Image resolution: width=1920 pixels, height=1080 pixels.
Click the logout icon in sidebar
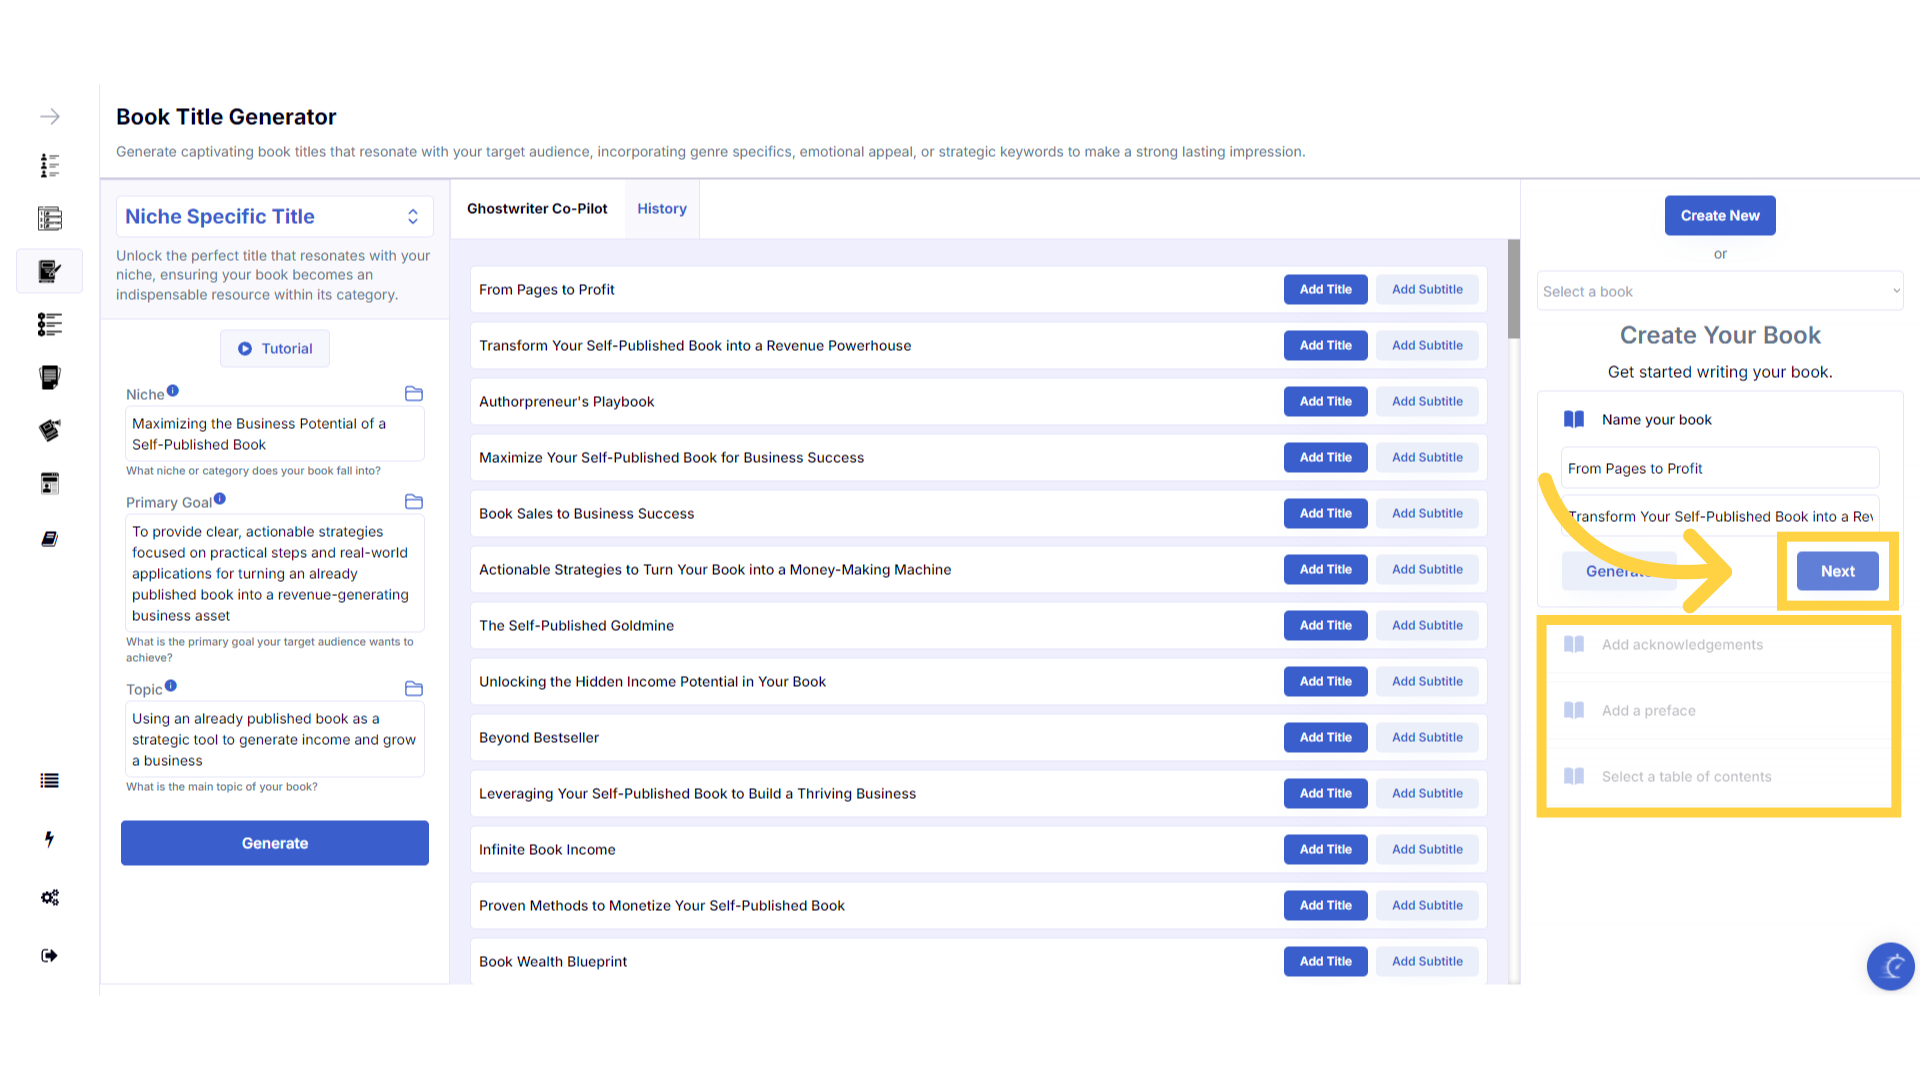tap(49, 956)
